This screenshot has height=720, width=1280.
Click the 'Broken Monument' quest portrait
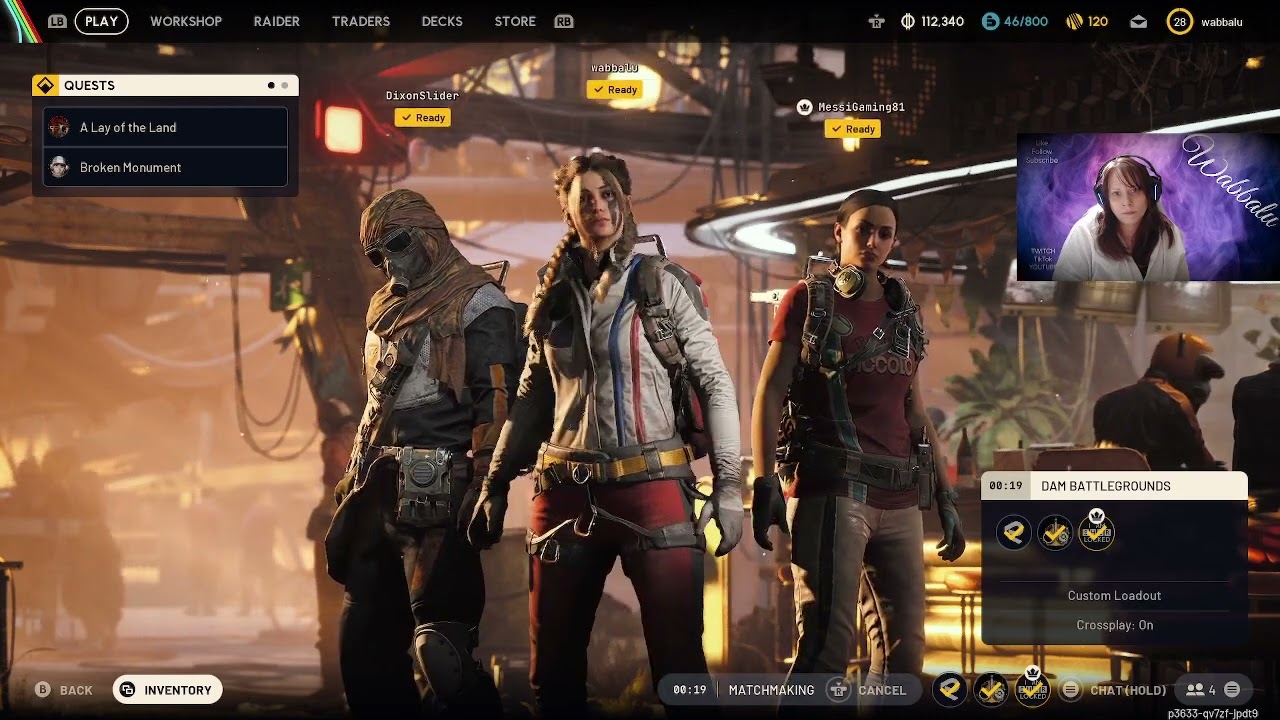coord(59,167)
